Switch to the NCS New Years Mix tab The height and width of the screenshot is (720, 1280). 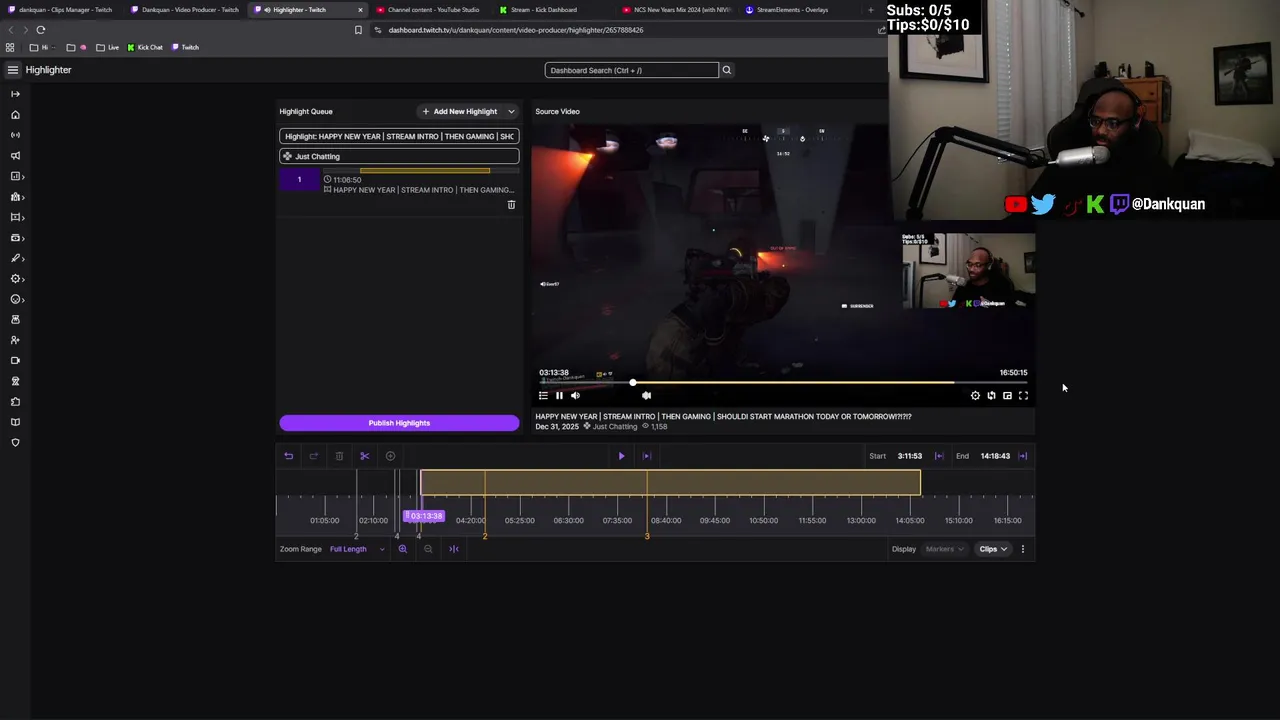(x=676, y=10)
